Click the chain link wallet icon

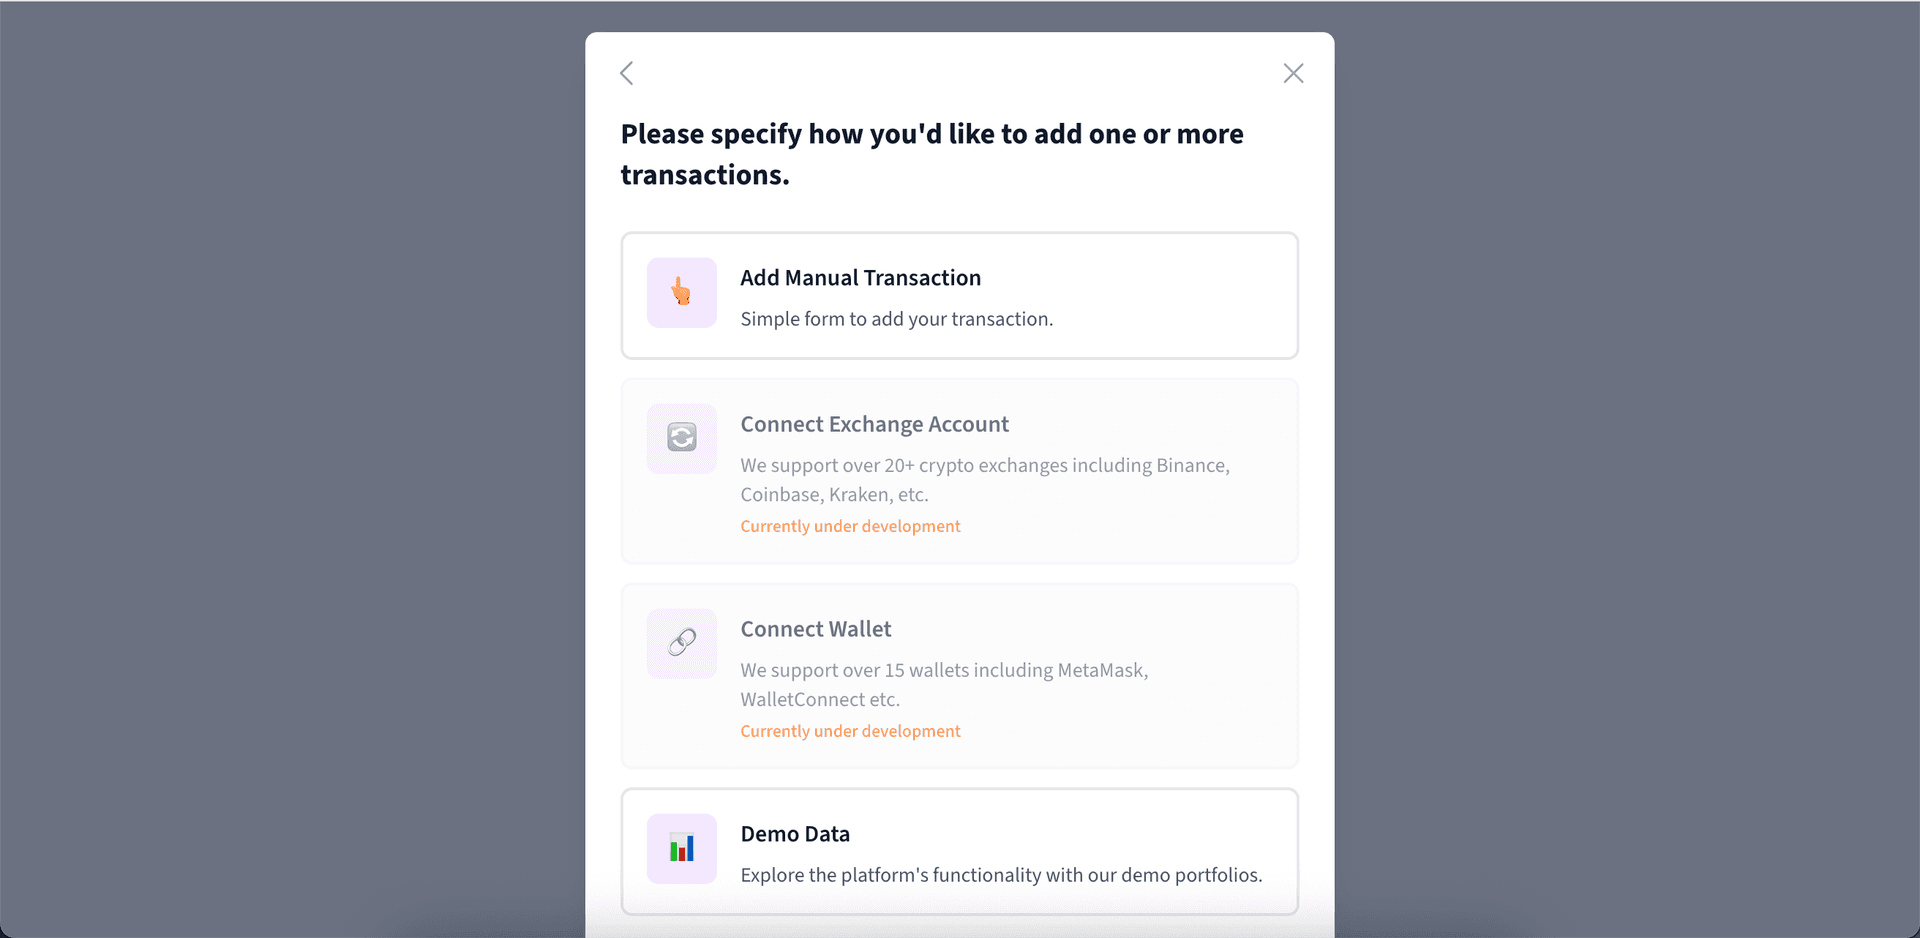tap(682, 643)
